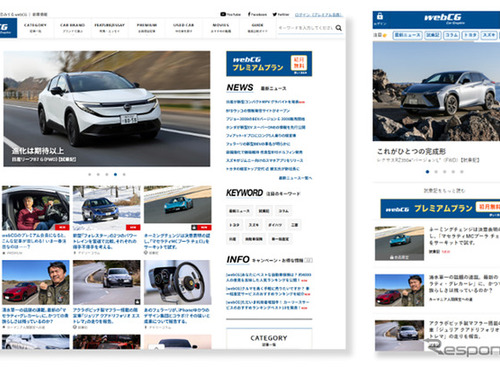This screenshot has height=367, width=500.
Task: Select the コラム keyword tag in sidebar
Action: 284,211
